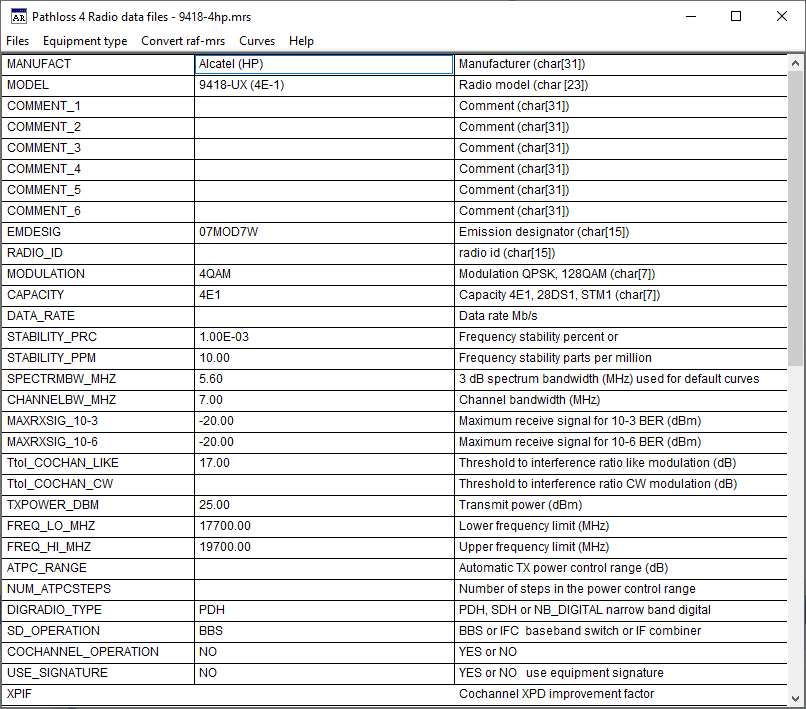806x709 pixels.
Task: Click the empty DATA_RATE value cell
Action: point(324,316)
